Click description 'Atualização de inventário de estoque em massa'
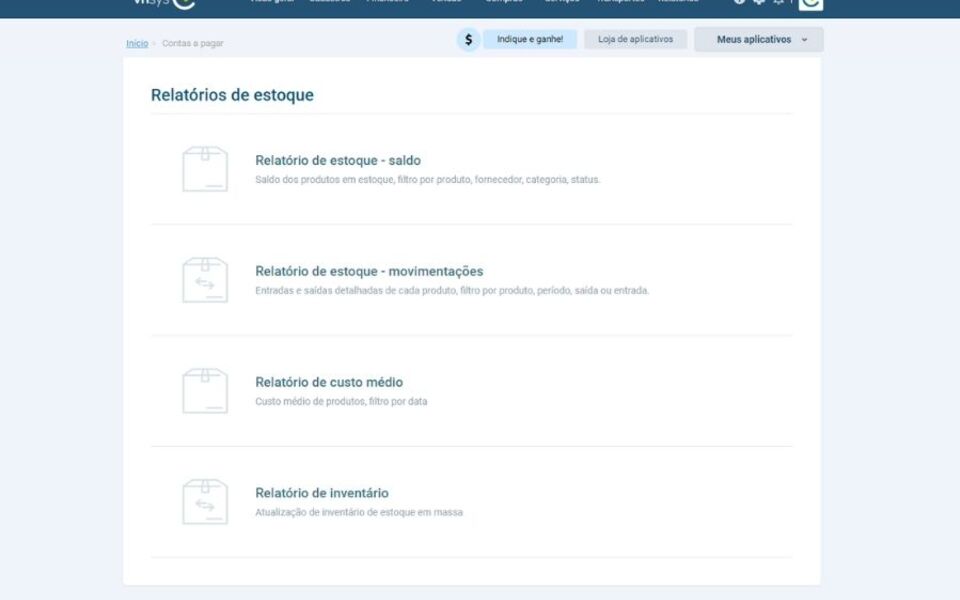Image resolution: width=960 pixels, height=600 pixels. (x=359, y=512)
